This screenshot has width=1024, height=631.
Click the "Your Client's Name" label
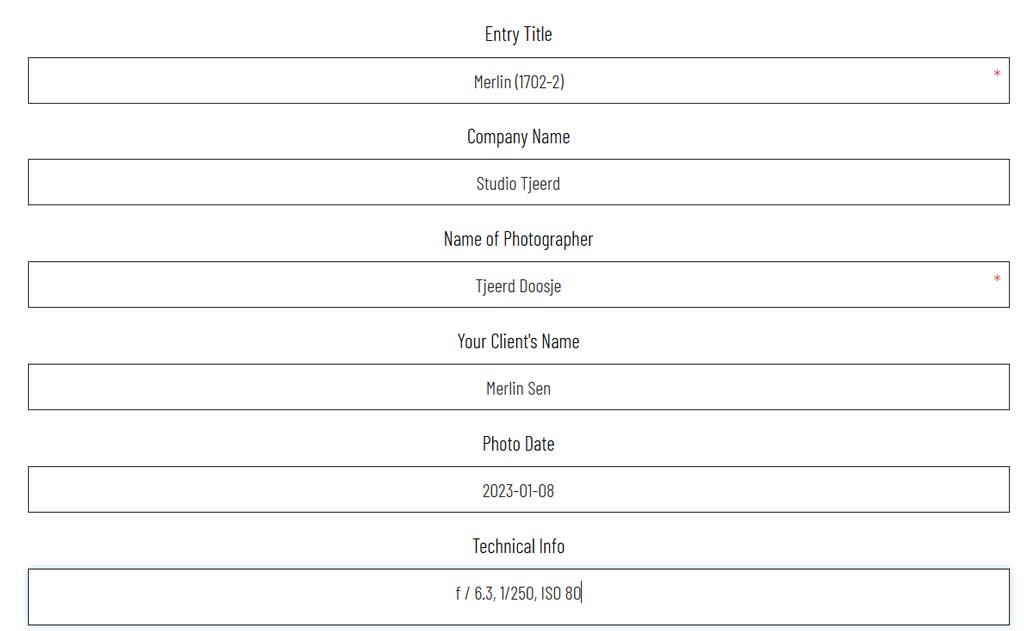518,341
